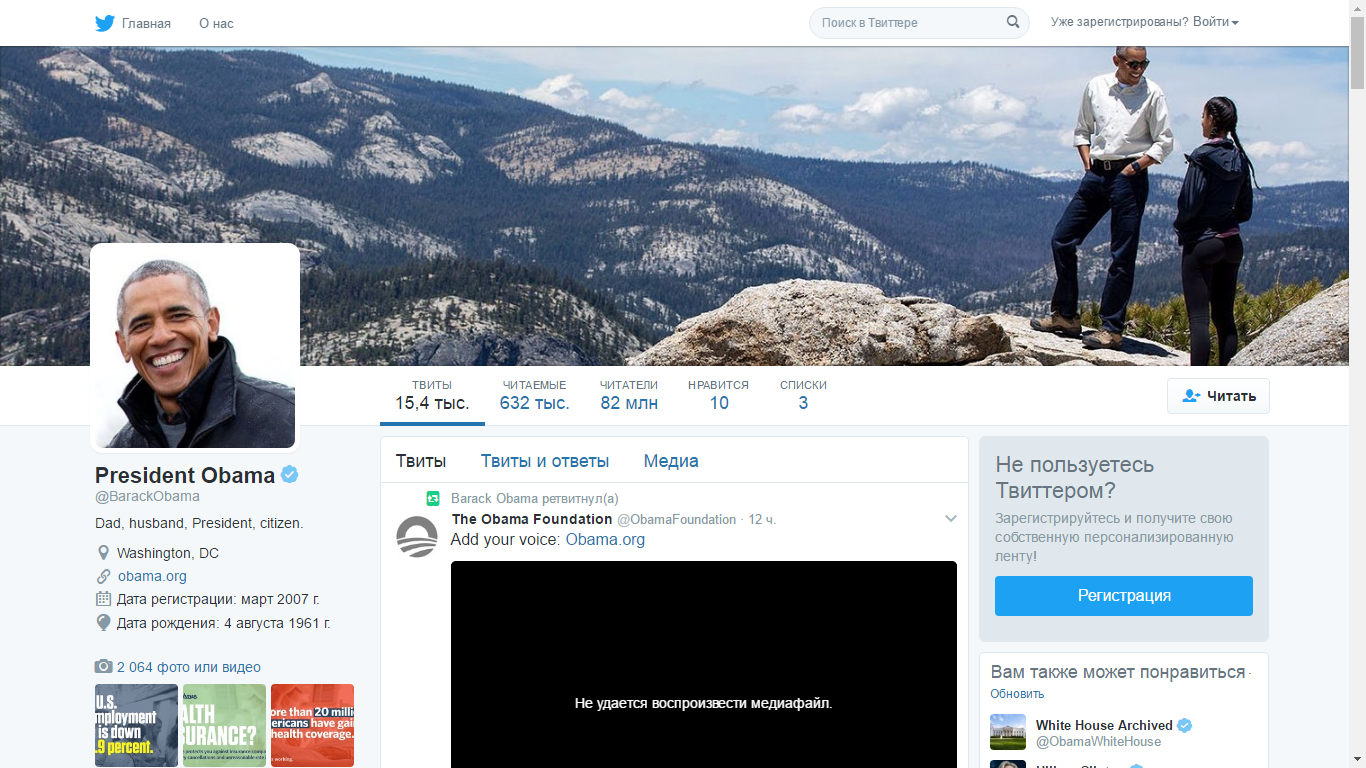Click the magnifier search icon
Viewport: 1366px width, 768px height.
pyautogui.click(x=1013, y=22)
